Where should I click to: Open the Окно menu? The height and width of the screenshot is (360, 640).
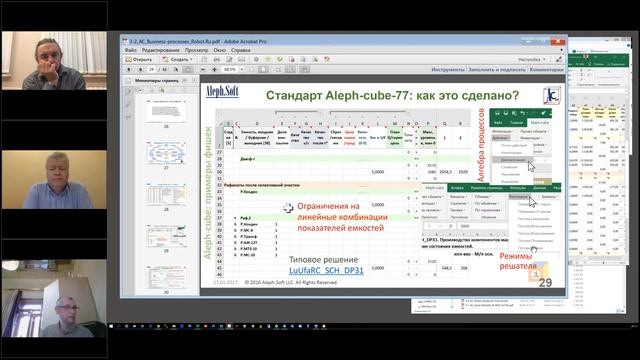pos(220,50)
